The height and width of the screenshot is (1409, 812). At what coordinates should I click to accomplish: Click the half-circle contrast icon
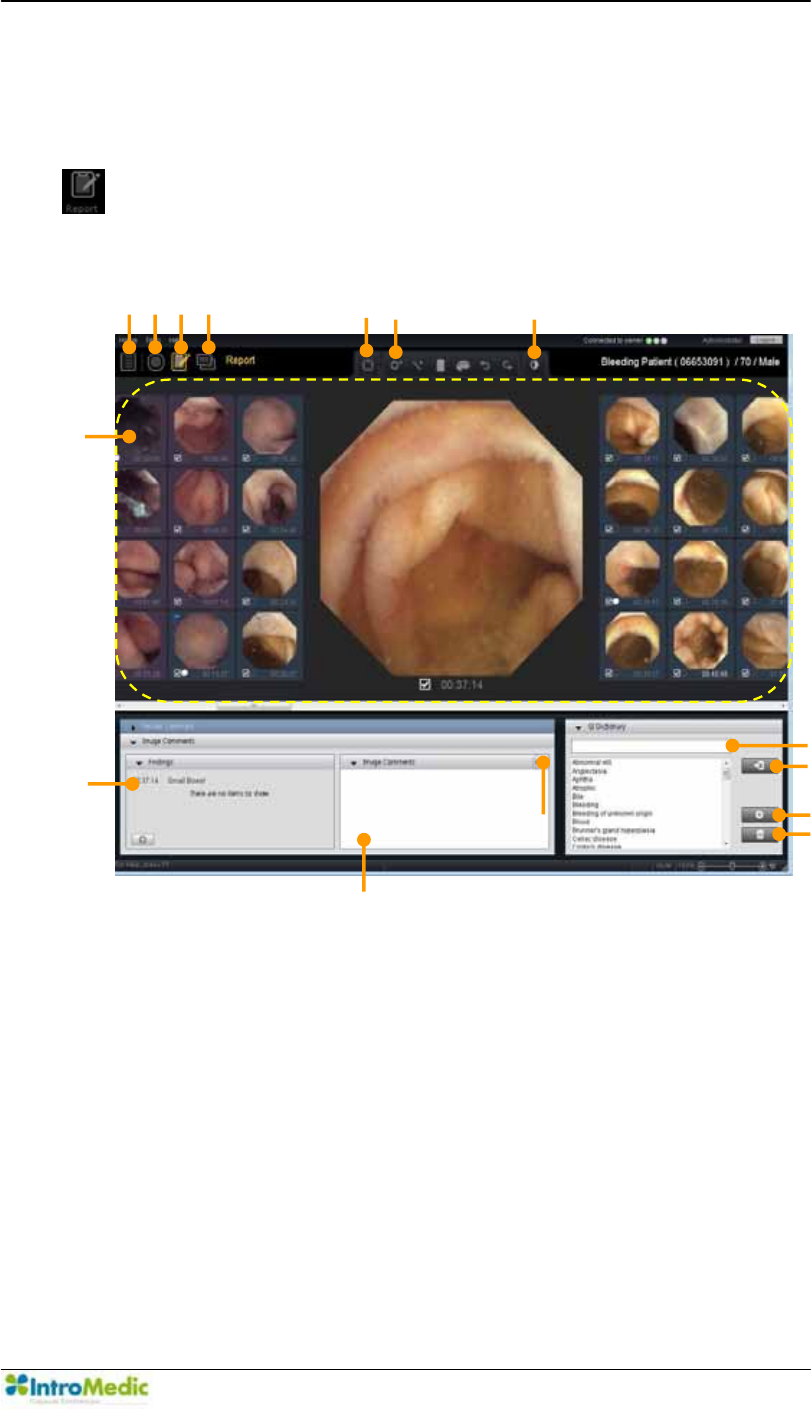(534, 365)
